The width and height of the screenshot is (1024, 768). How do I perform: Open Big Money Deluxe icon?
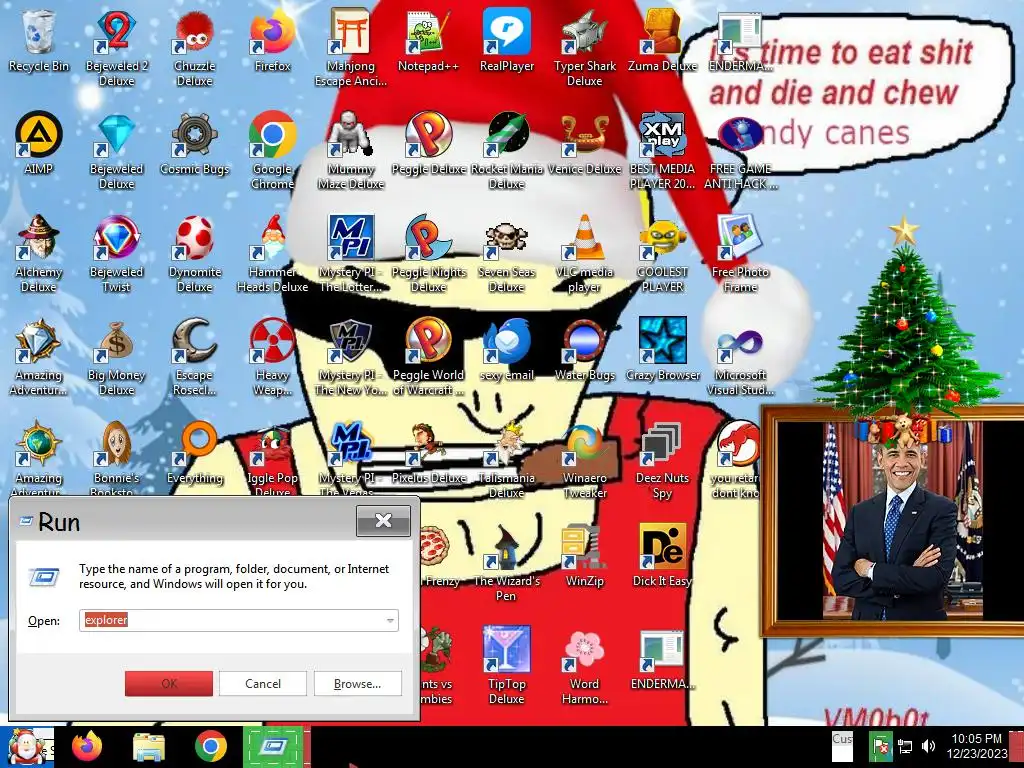(116, 357)
